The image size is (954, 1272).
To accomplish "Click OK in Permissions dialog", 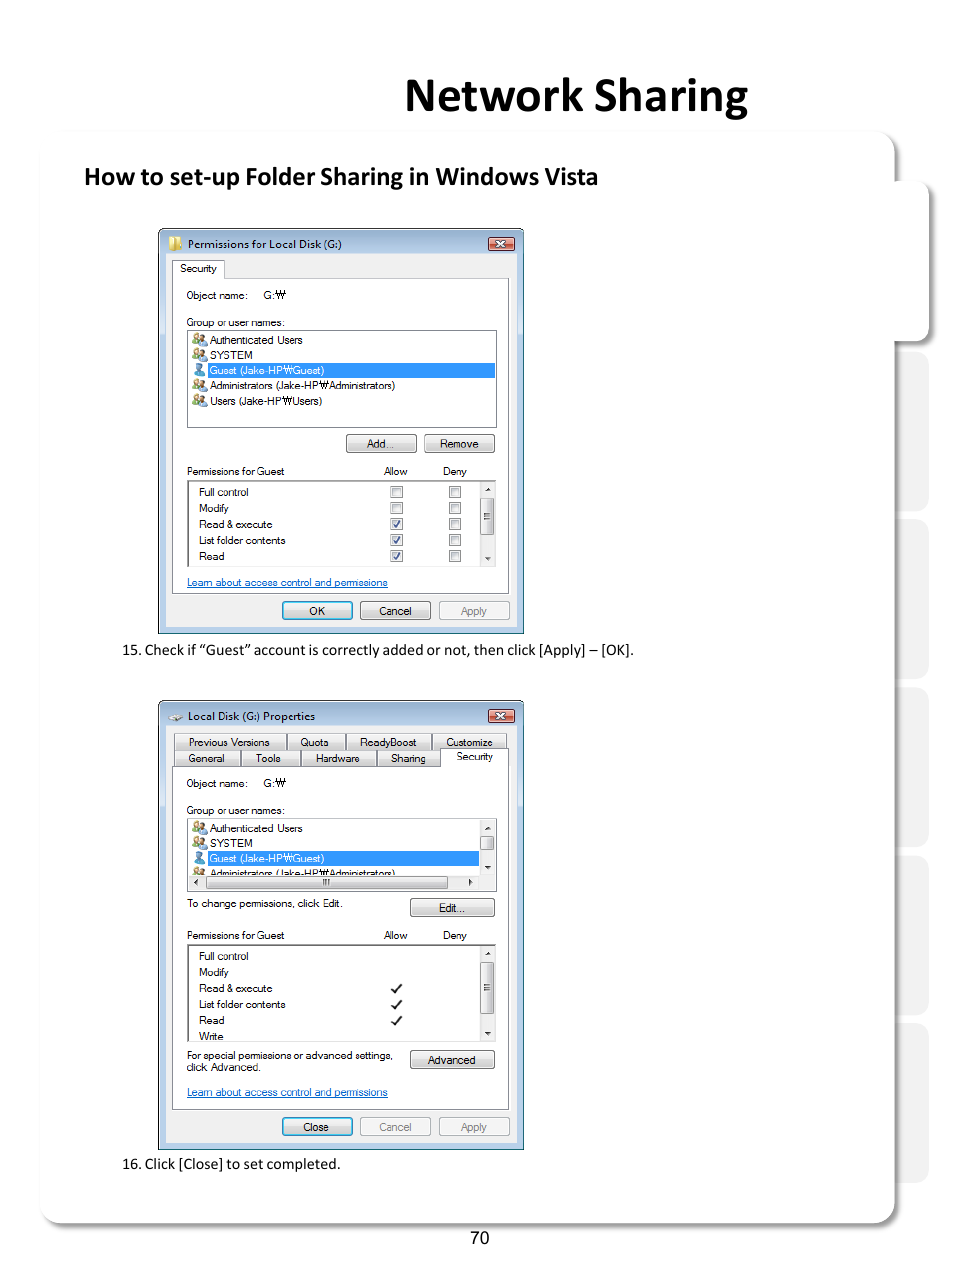I will pyautogui.click(x=317, y=611).
